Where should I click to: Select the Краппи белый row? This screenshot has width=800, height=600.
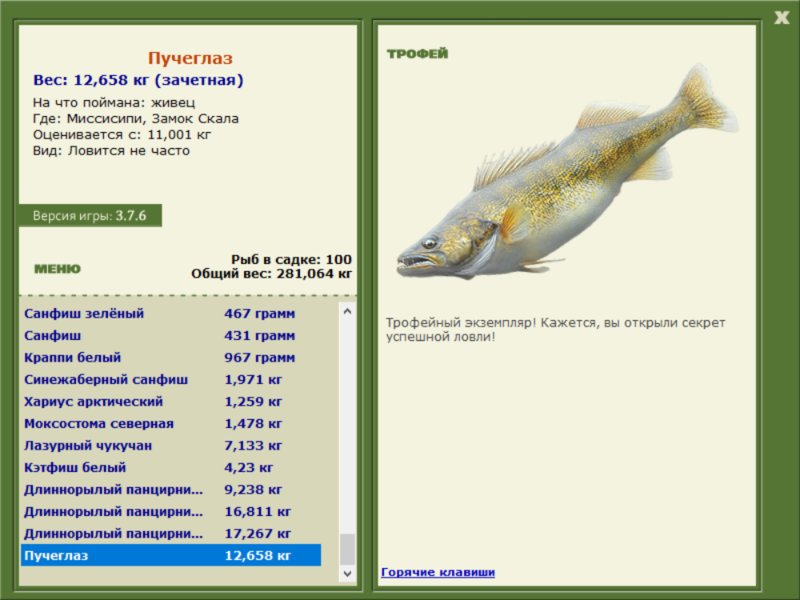click(171, 358)
